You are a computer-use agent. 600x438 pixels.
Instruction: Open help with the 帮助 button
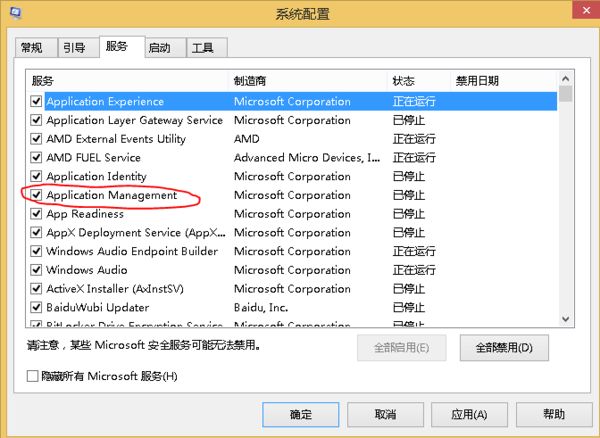[554, 414]
